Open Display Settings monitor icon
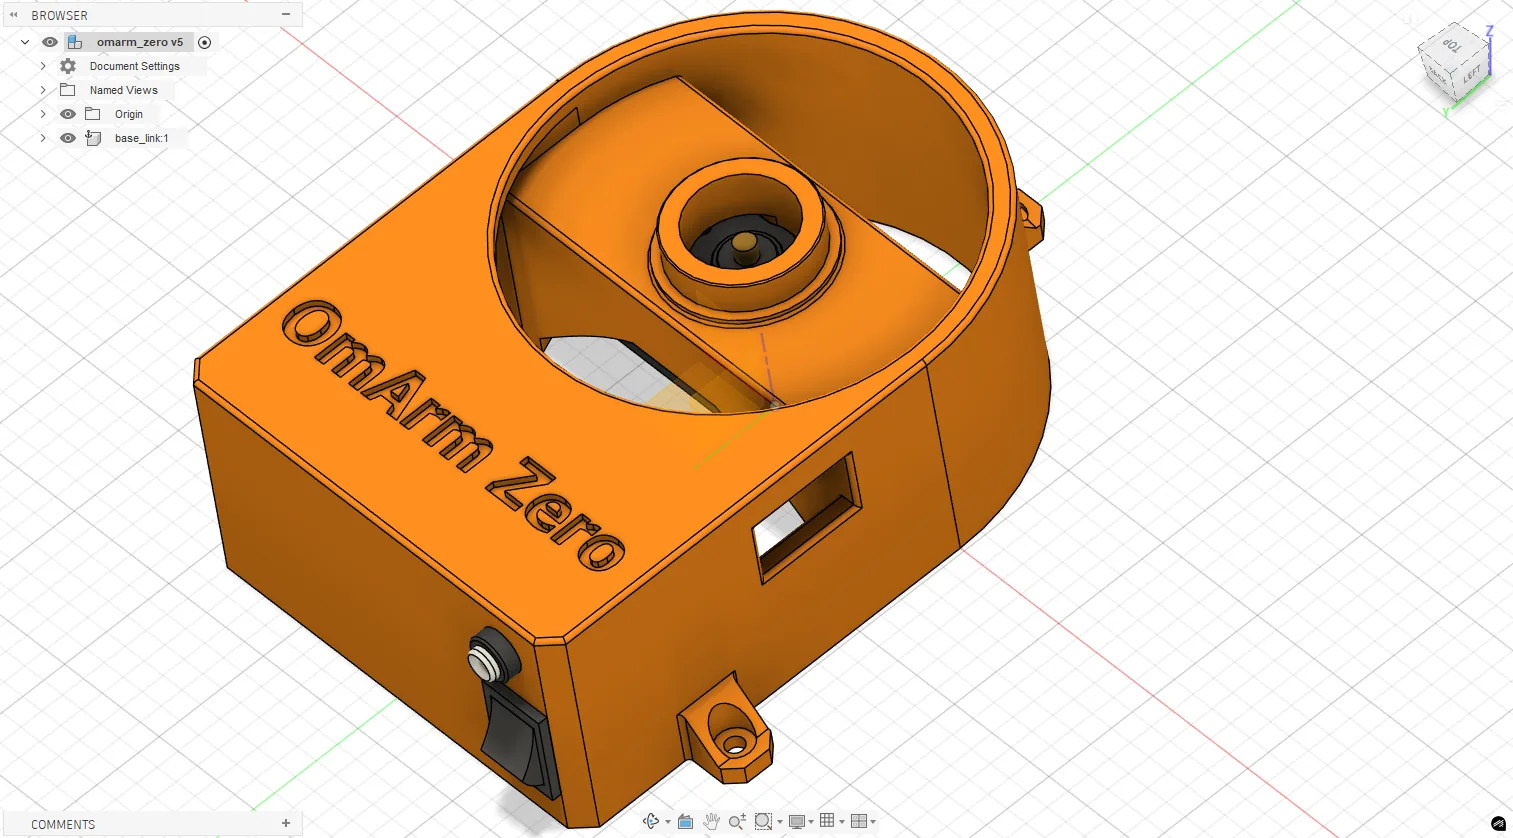This screenshot has width=1513, height=838. coord(796,821)
